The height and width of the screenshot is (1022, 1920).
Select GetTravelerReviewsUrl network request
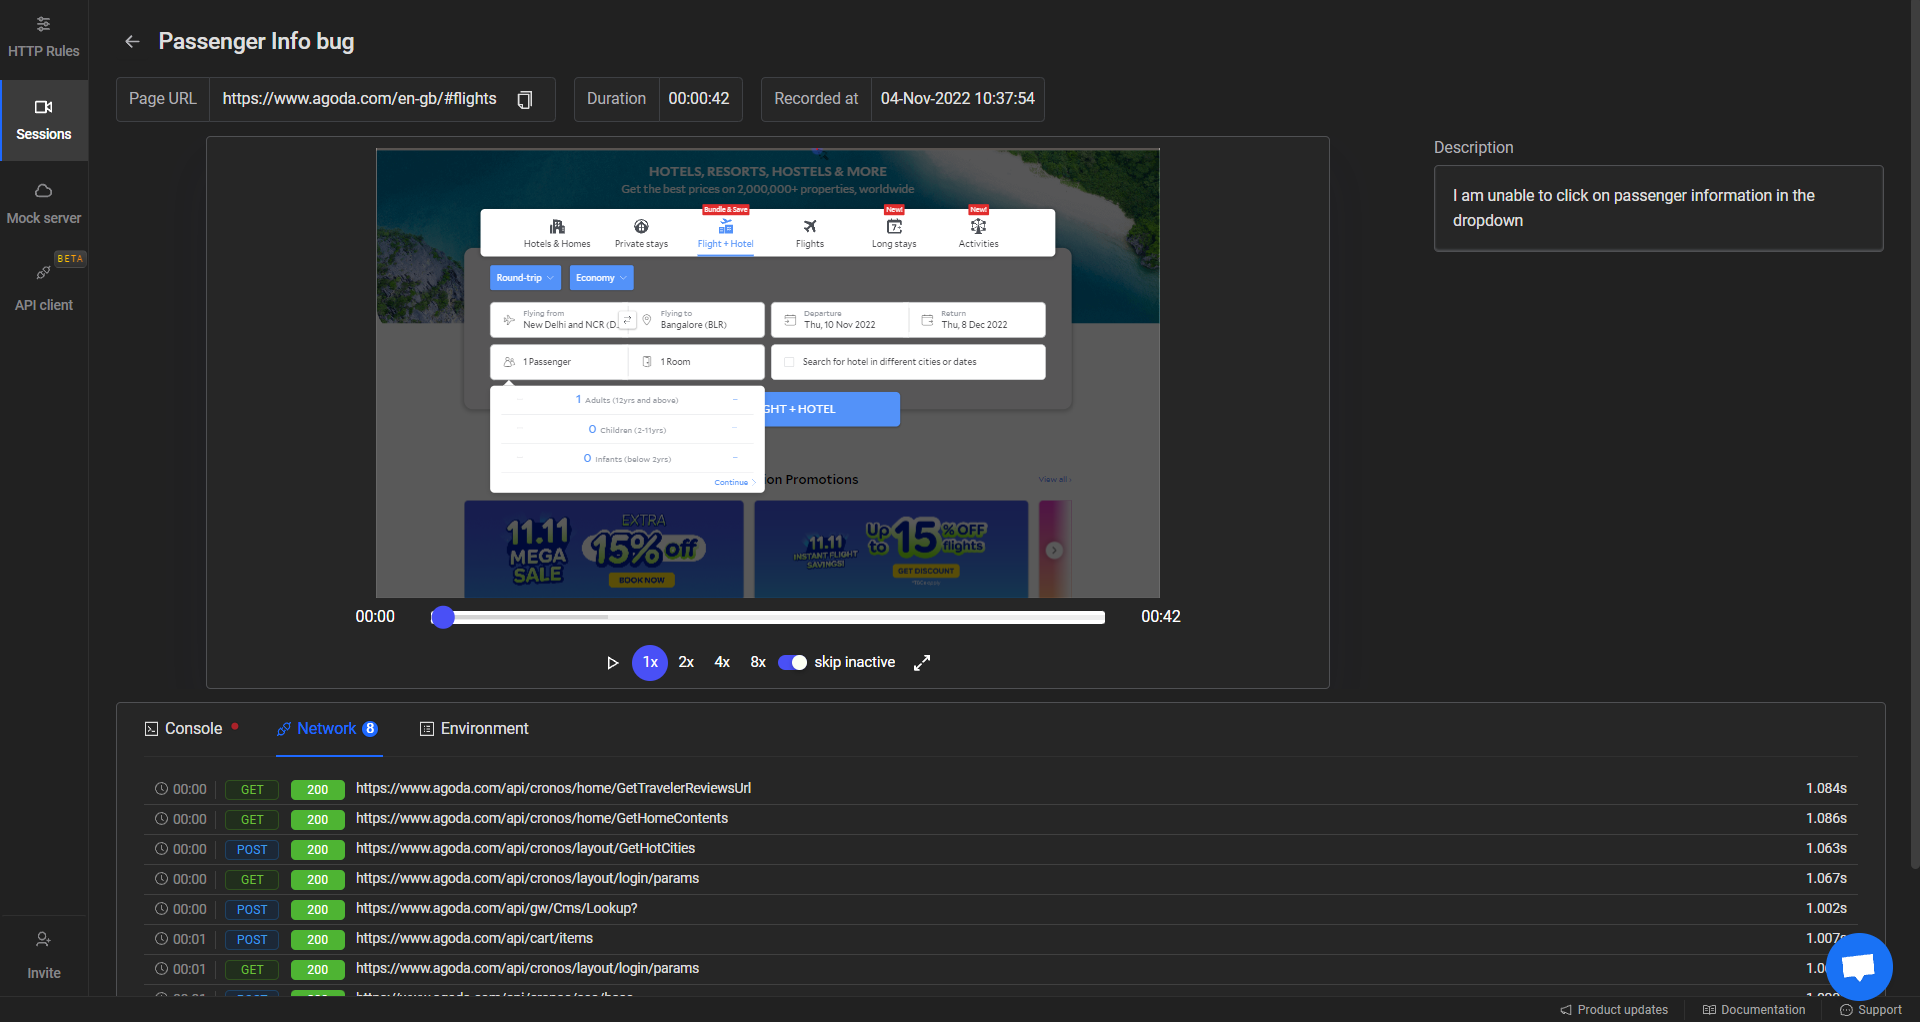click(x=1000, y=789)
